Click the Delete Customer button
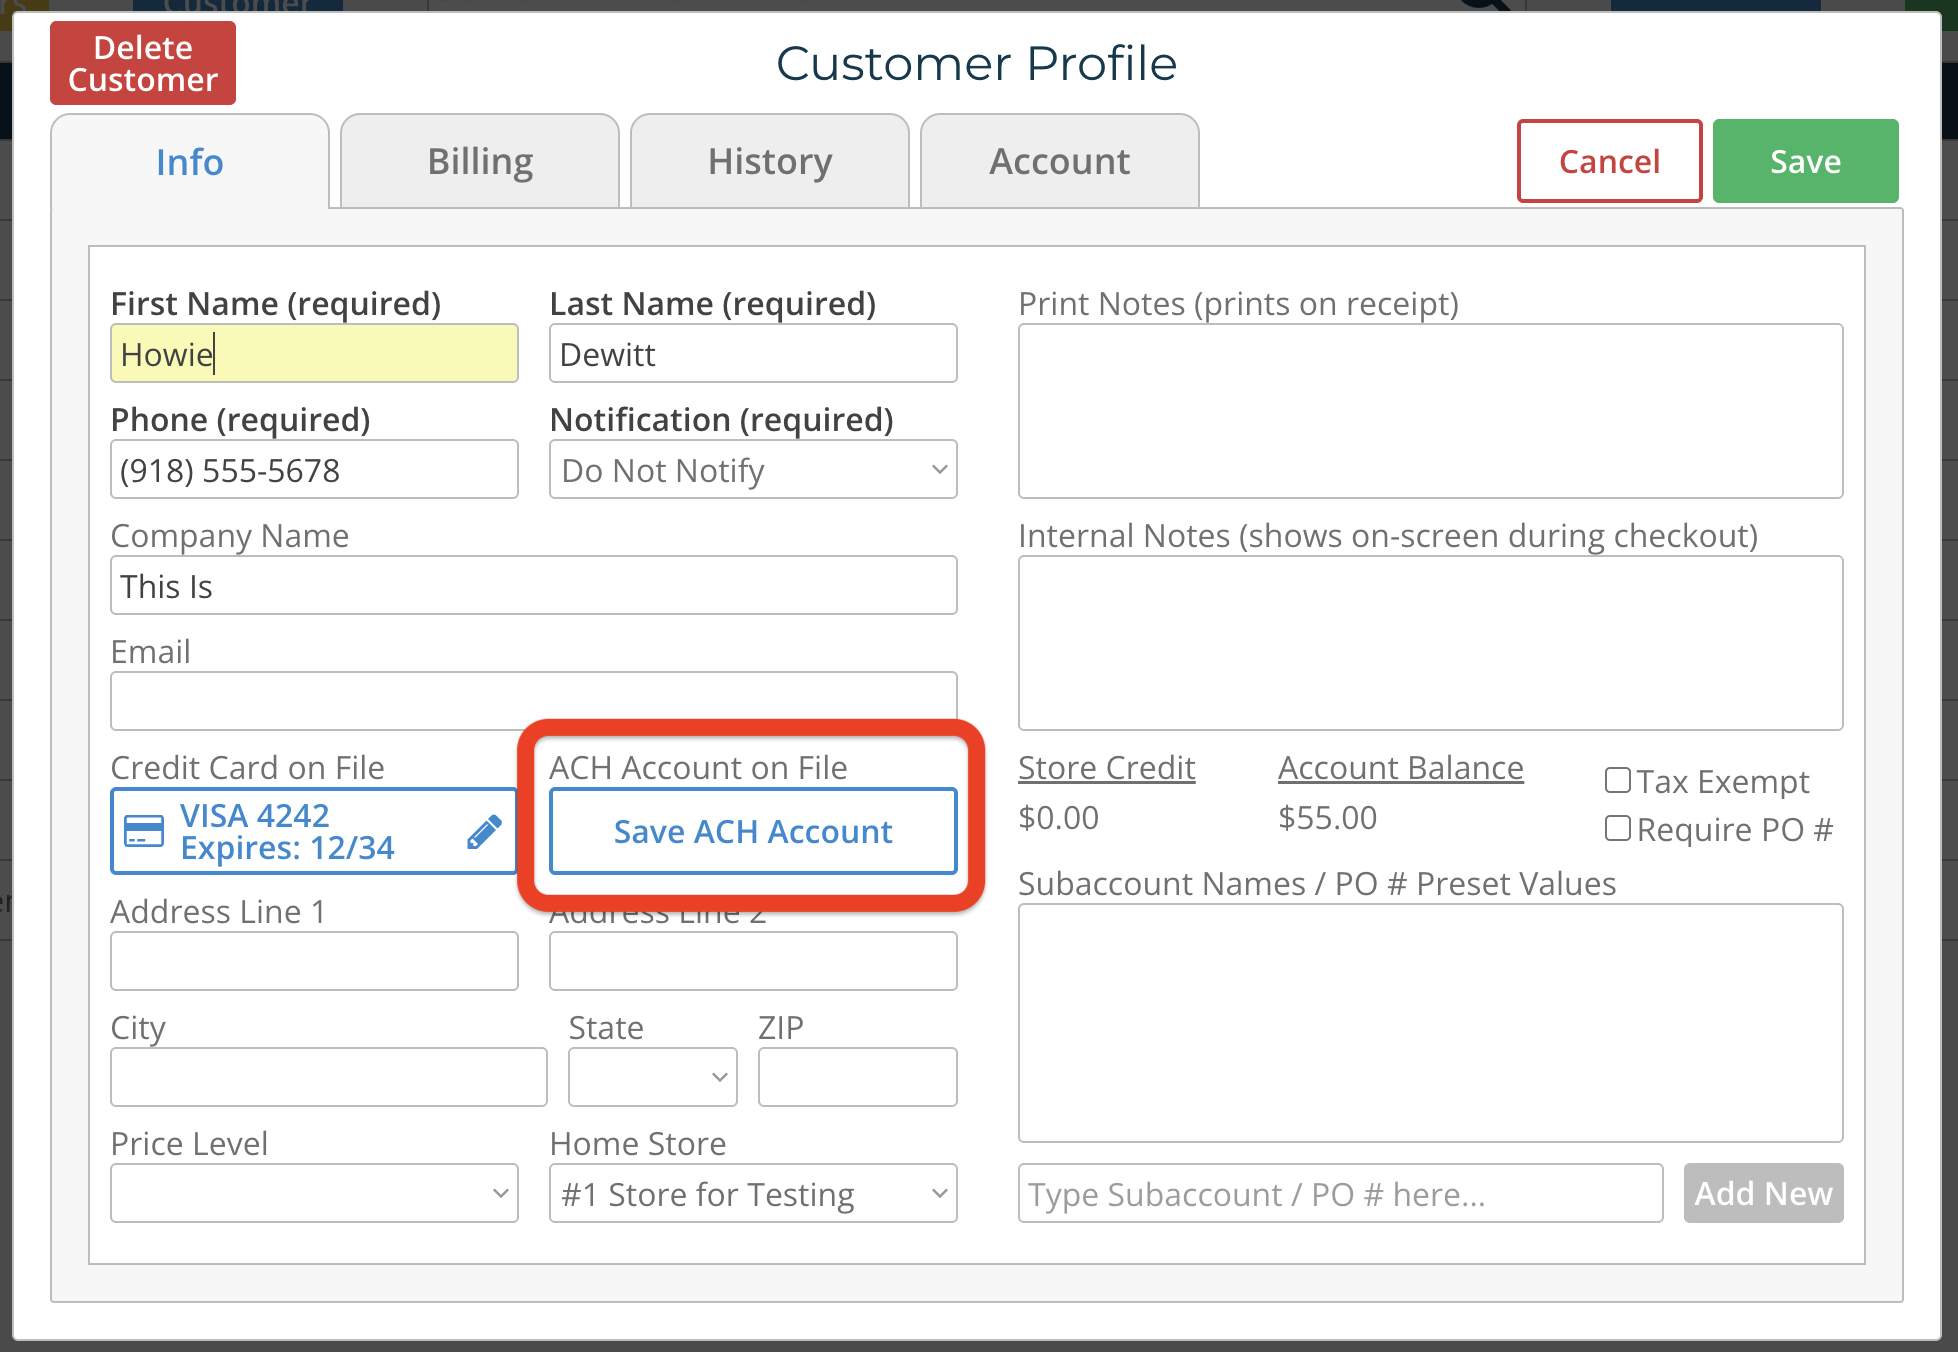The width and height of the screenshot is (1958, 1352). tap(143, 64)
